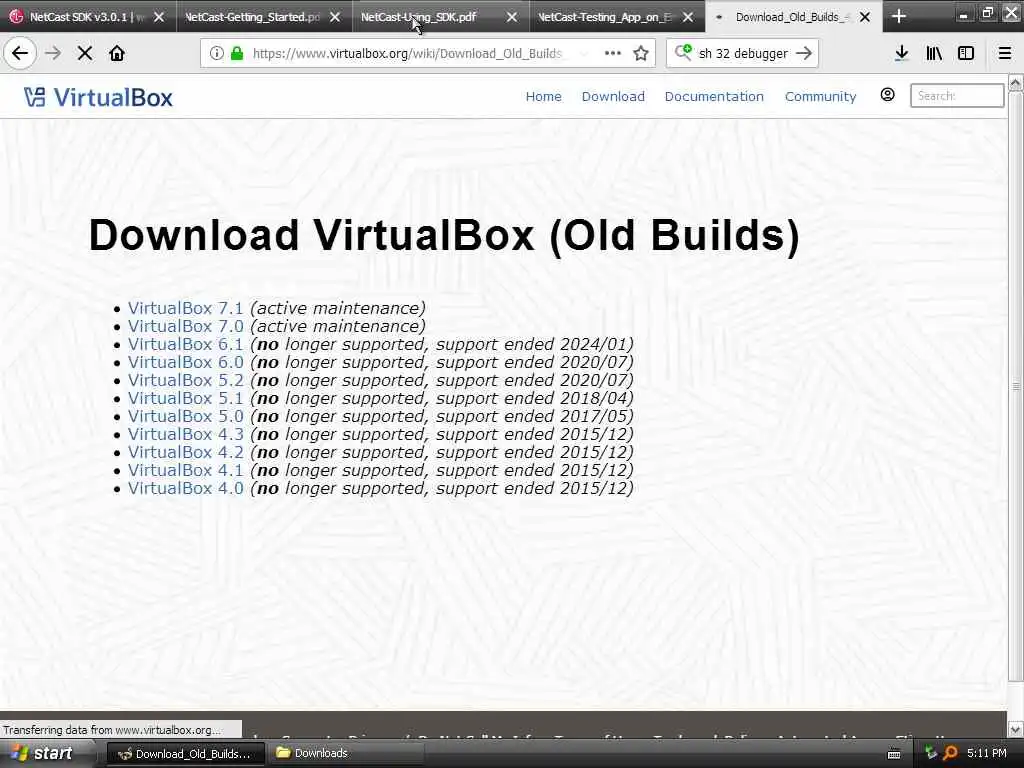Click 'support ended 2024/01' text
Screen dimensions: 1024x768
[x=533, y=344]
